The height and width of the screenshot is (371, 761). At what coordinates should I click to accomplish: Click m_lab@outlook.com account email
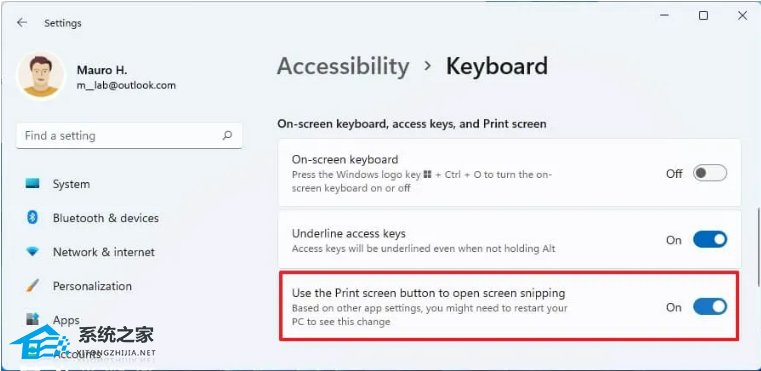tap(126, 85)
